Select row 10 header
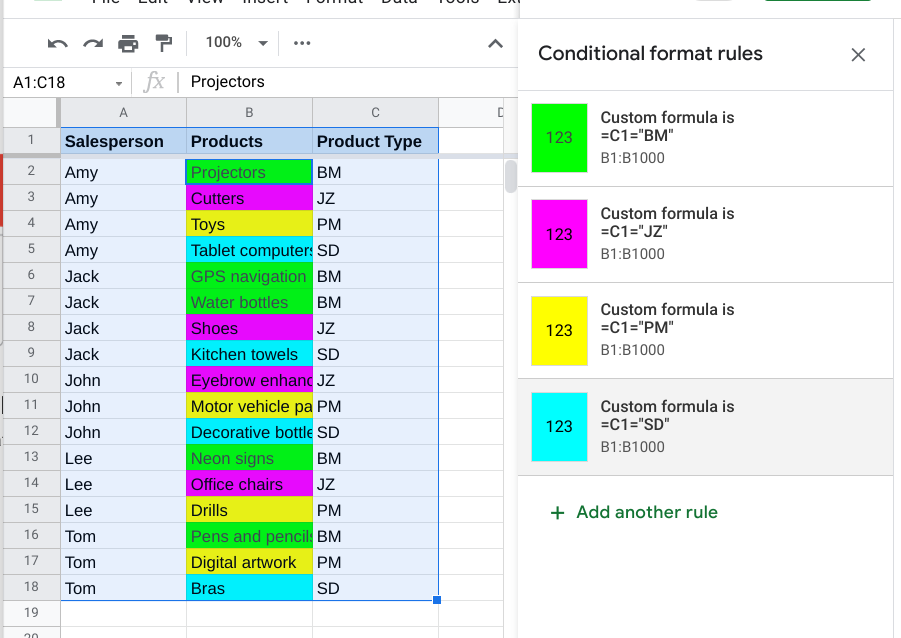The height and width of the screenshot is (638, 901). tap(31, 379)
